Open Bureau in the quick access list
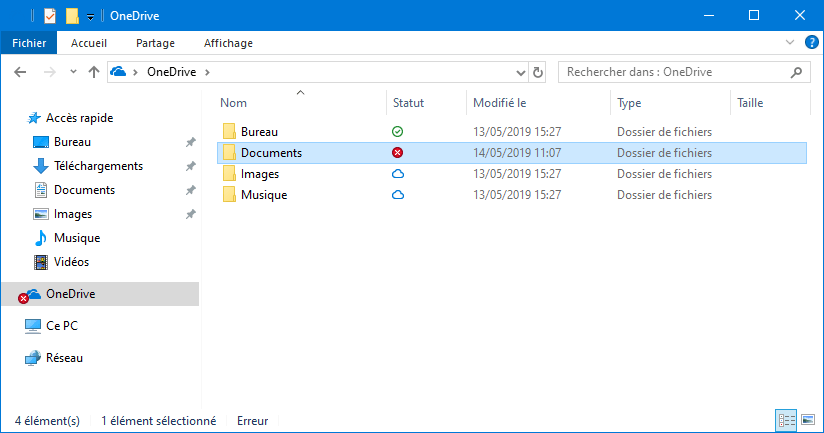Image resolution: width=824 pixels, height=433 pixels. (x=72, y=142)
